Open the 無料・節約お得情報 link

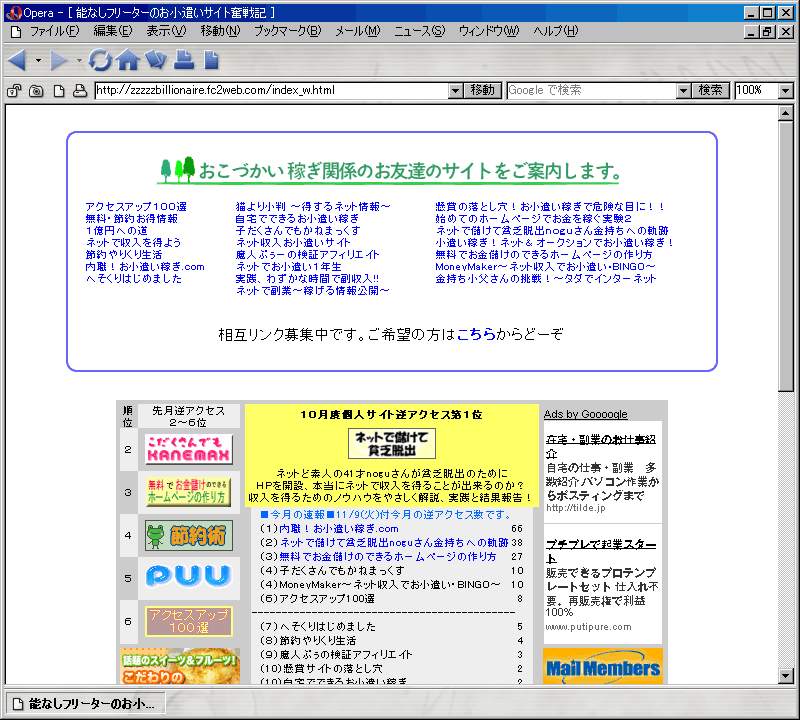[x=132, y=218]
